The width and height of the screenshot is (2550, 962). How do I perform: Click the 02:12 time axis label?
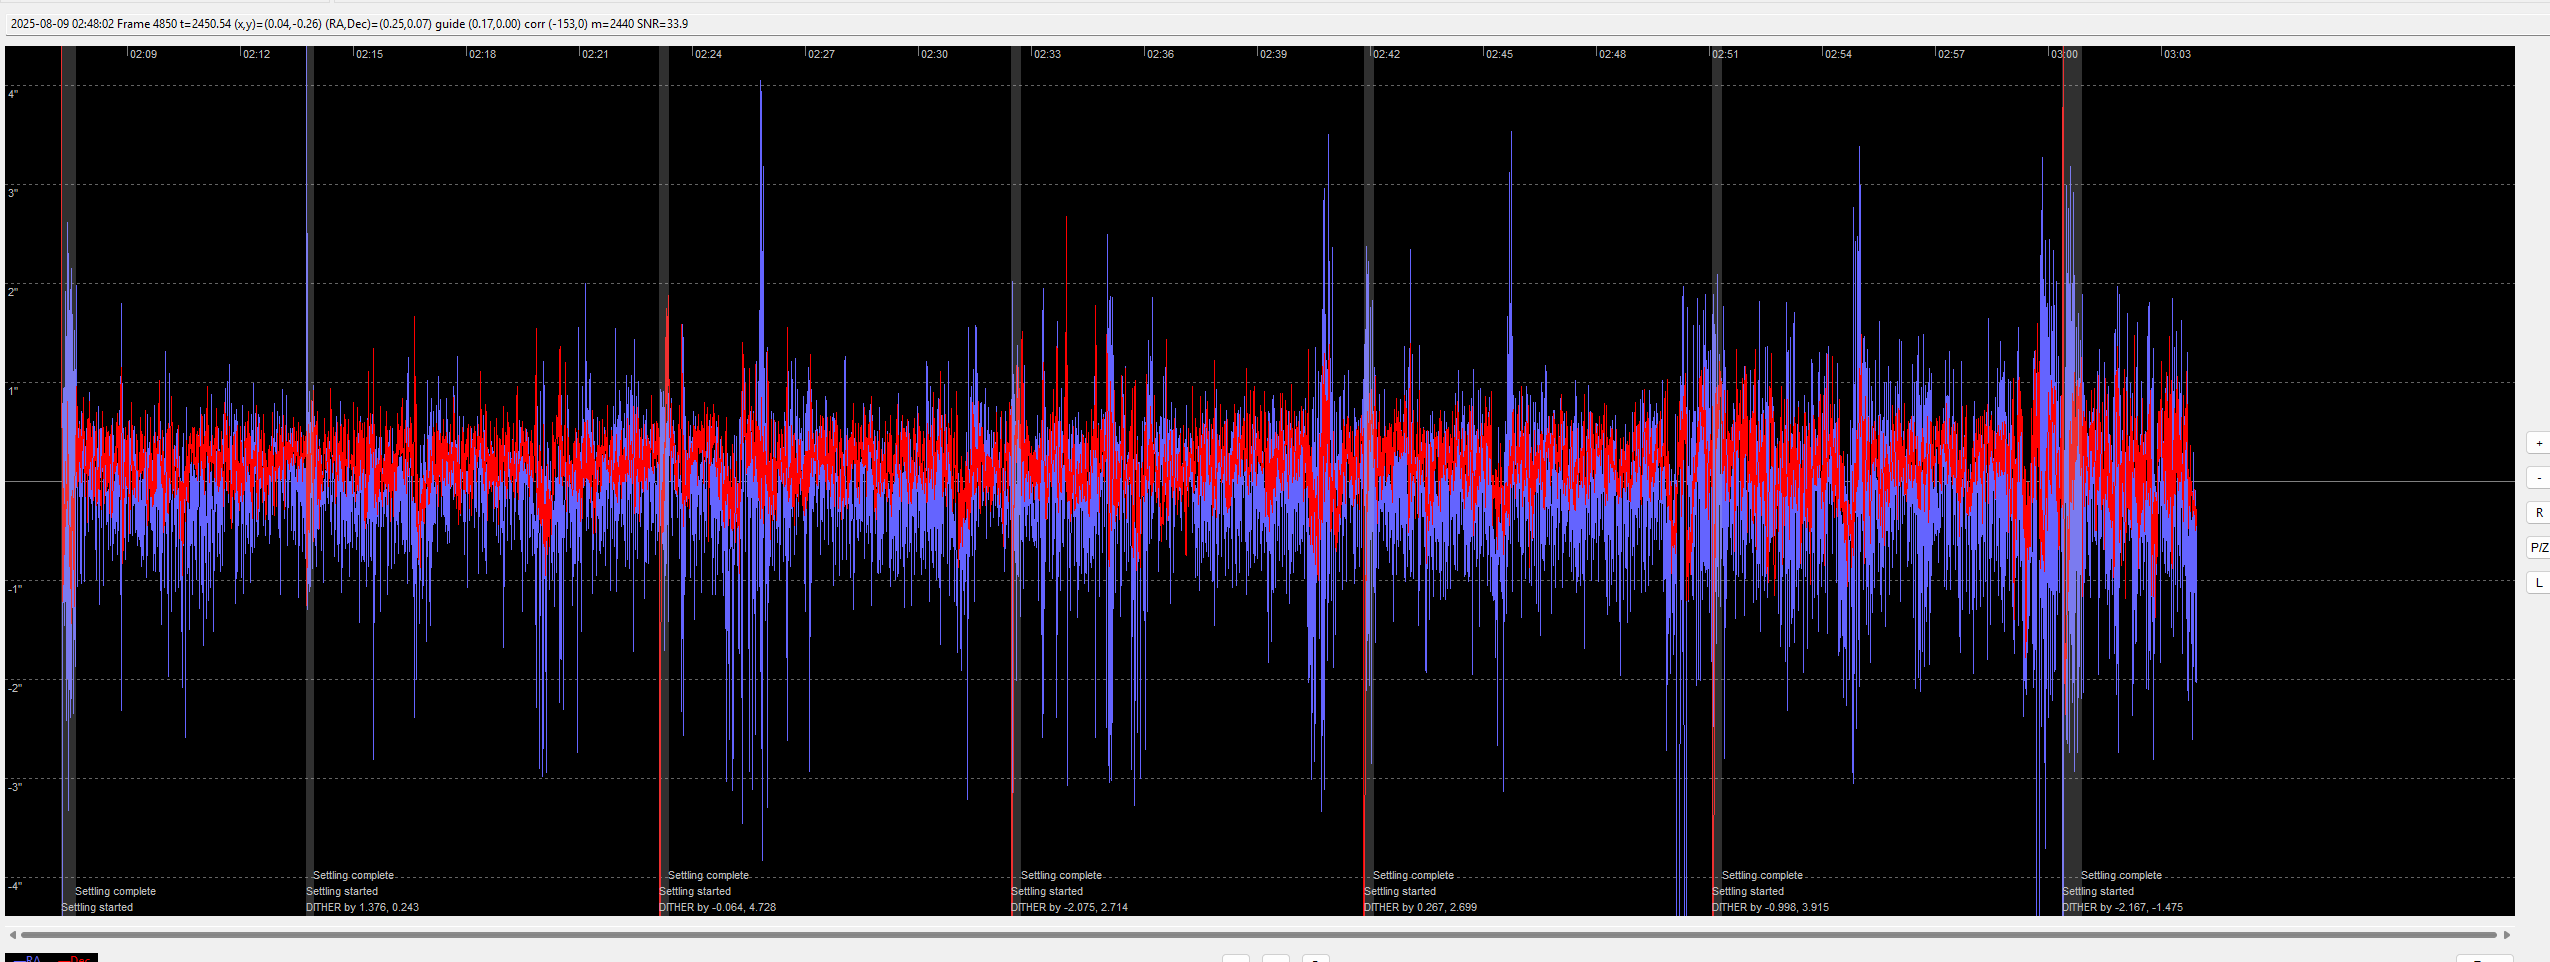[x=256, y=54]
